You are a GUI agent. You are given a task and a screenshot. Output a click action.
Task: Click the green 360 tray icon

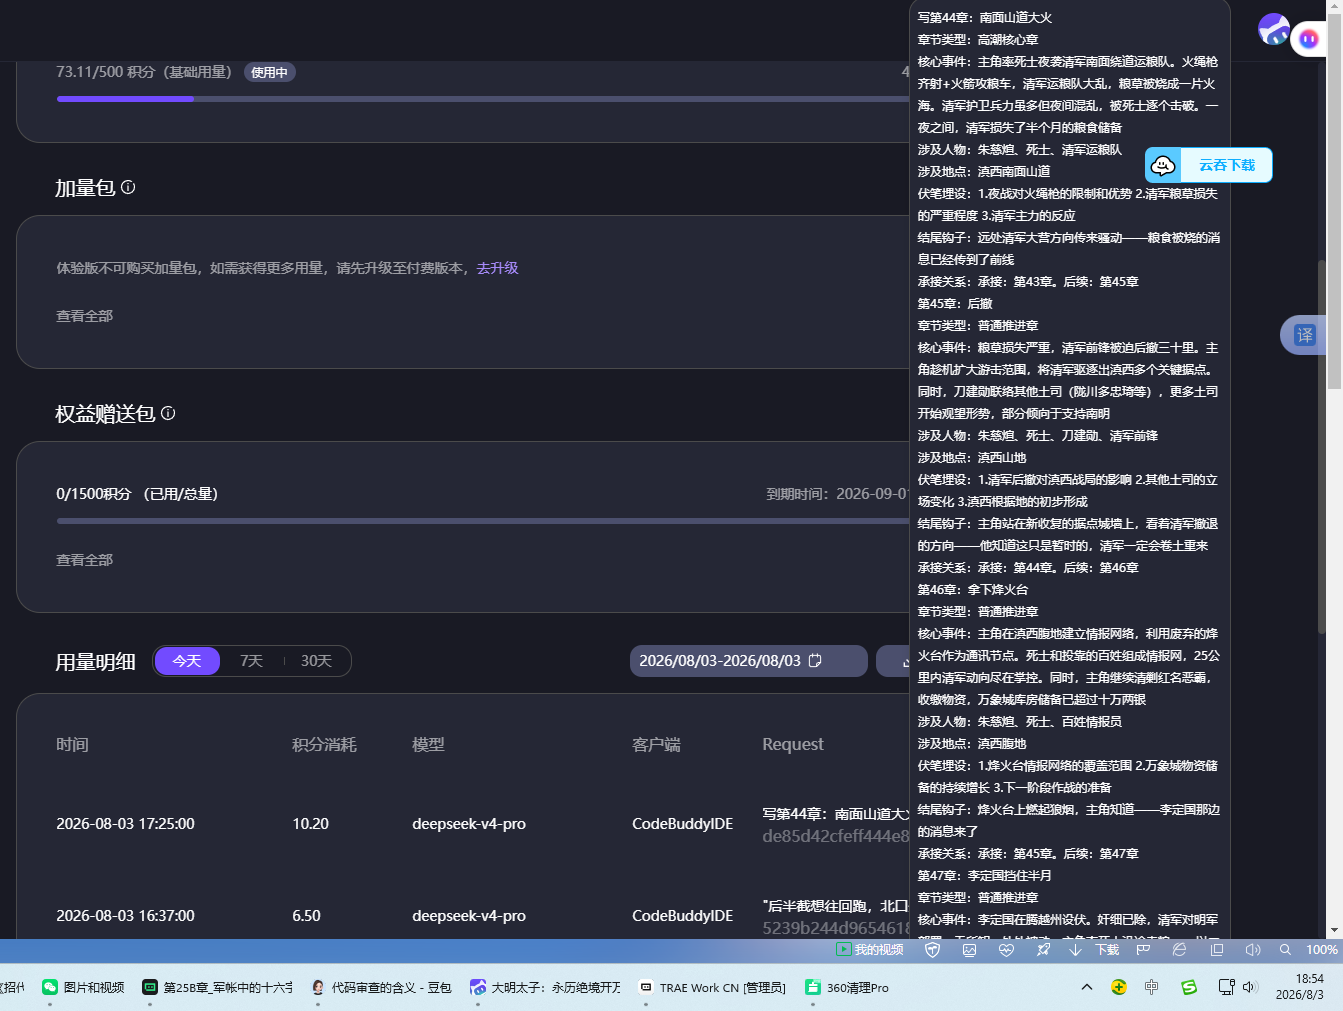click(x=1119, y=987)
